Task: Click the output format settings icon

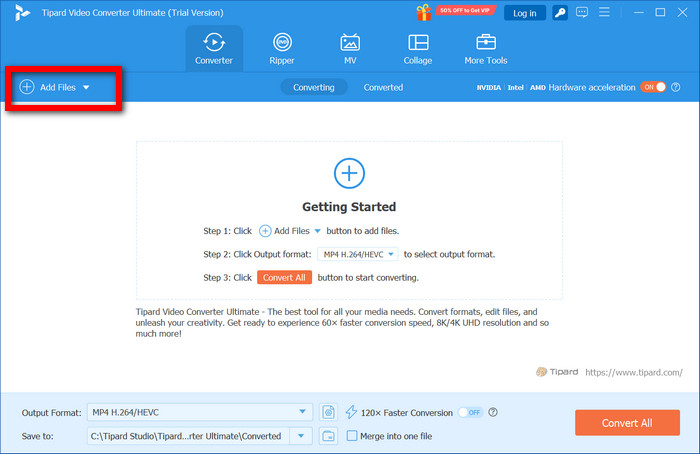Action: pyautogui.click(x=329, y=412)
